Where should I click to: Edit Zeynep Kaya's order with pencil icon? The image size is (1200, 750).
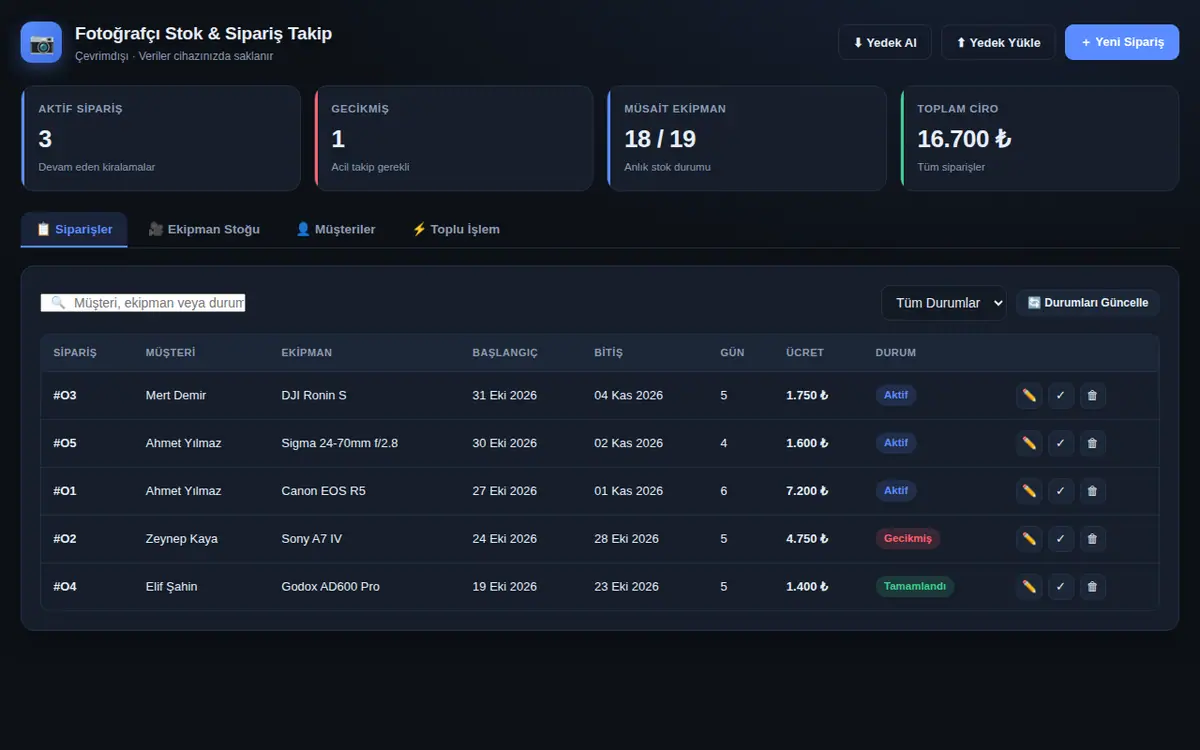1029,539
